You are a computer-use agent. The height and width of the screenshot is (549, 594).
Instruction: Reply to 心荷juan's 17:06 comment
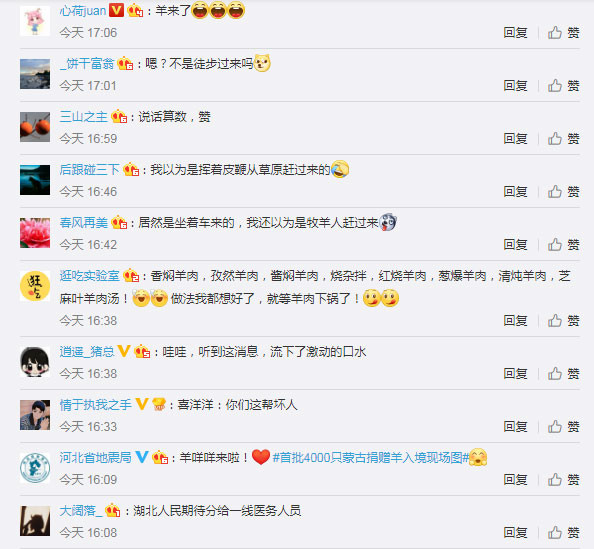[515, 33]
